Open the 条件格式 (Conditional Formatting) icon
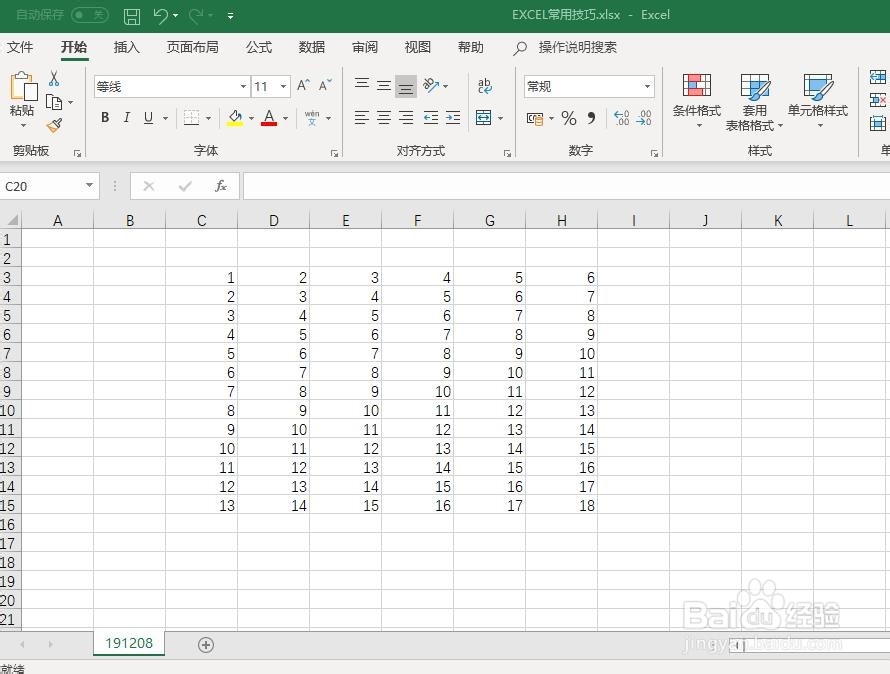Image resolution: width=890 pixels, height=674 pixels. pos(696,95)
